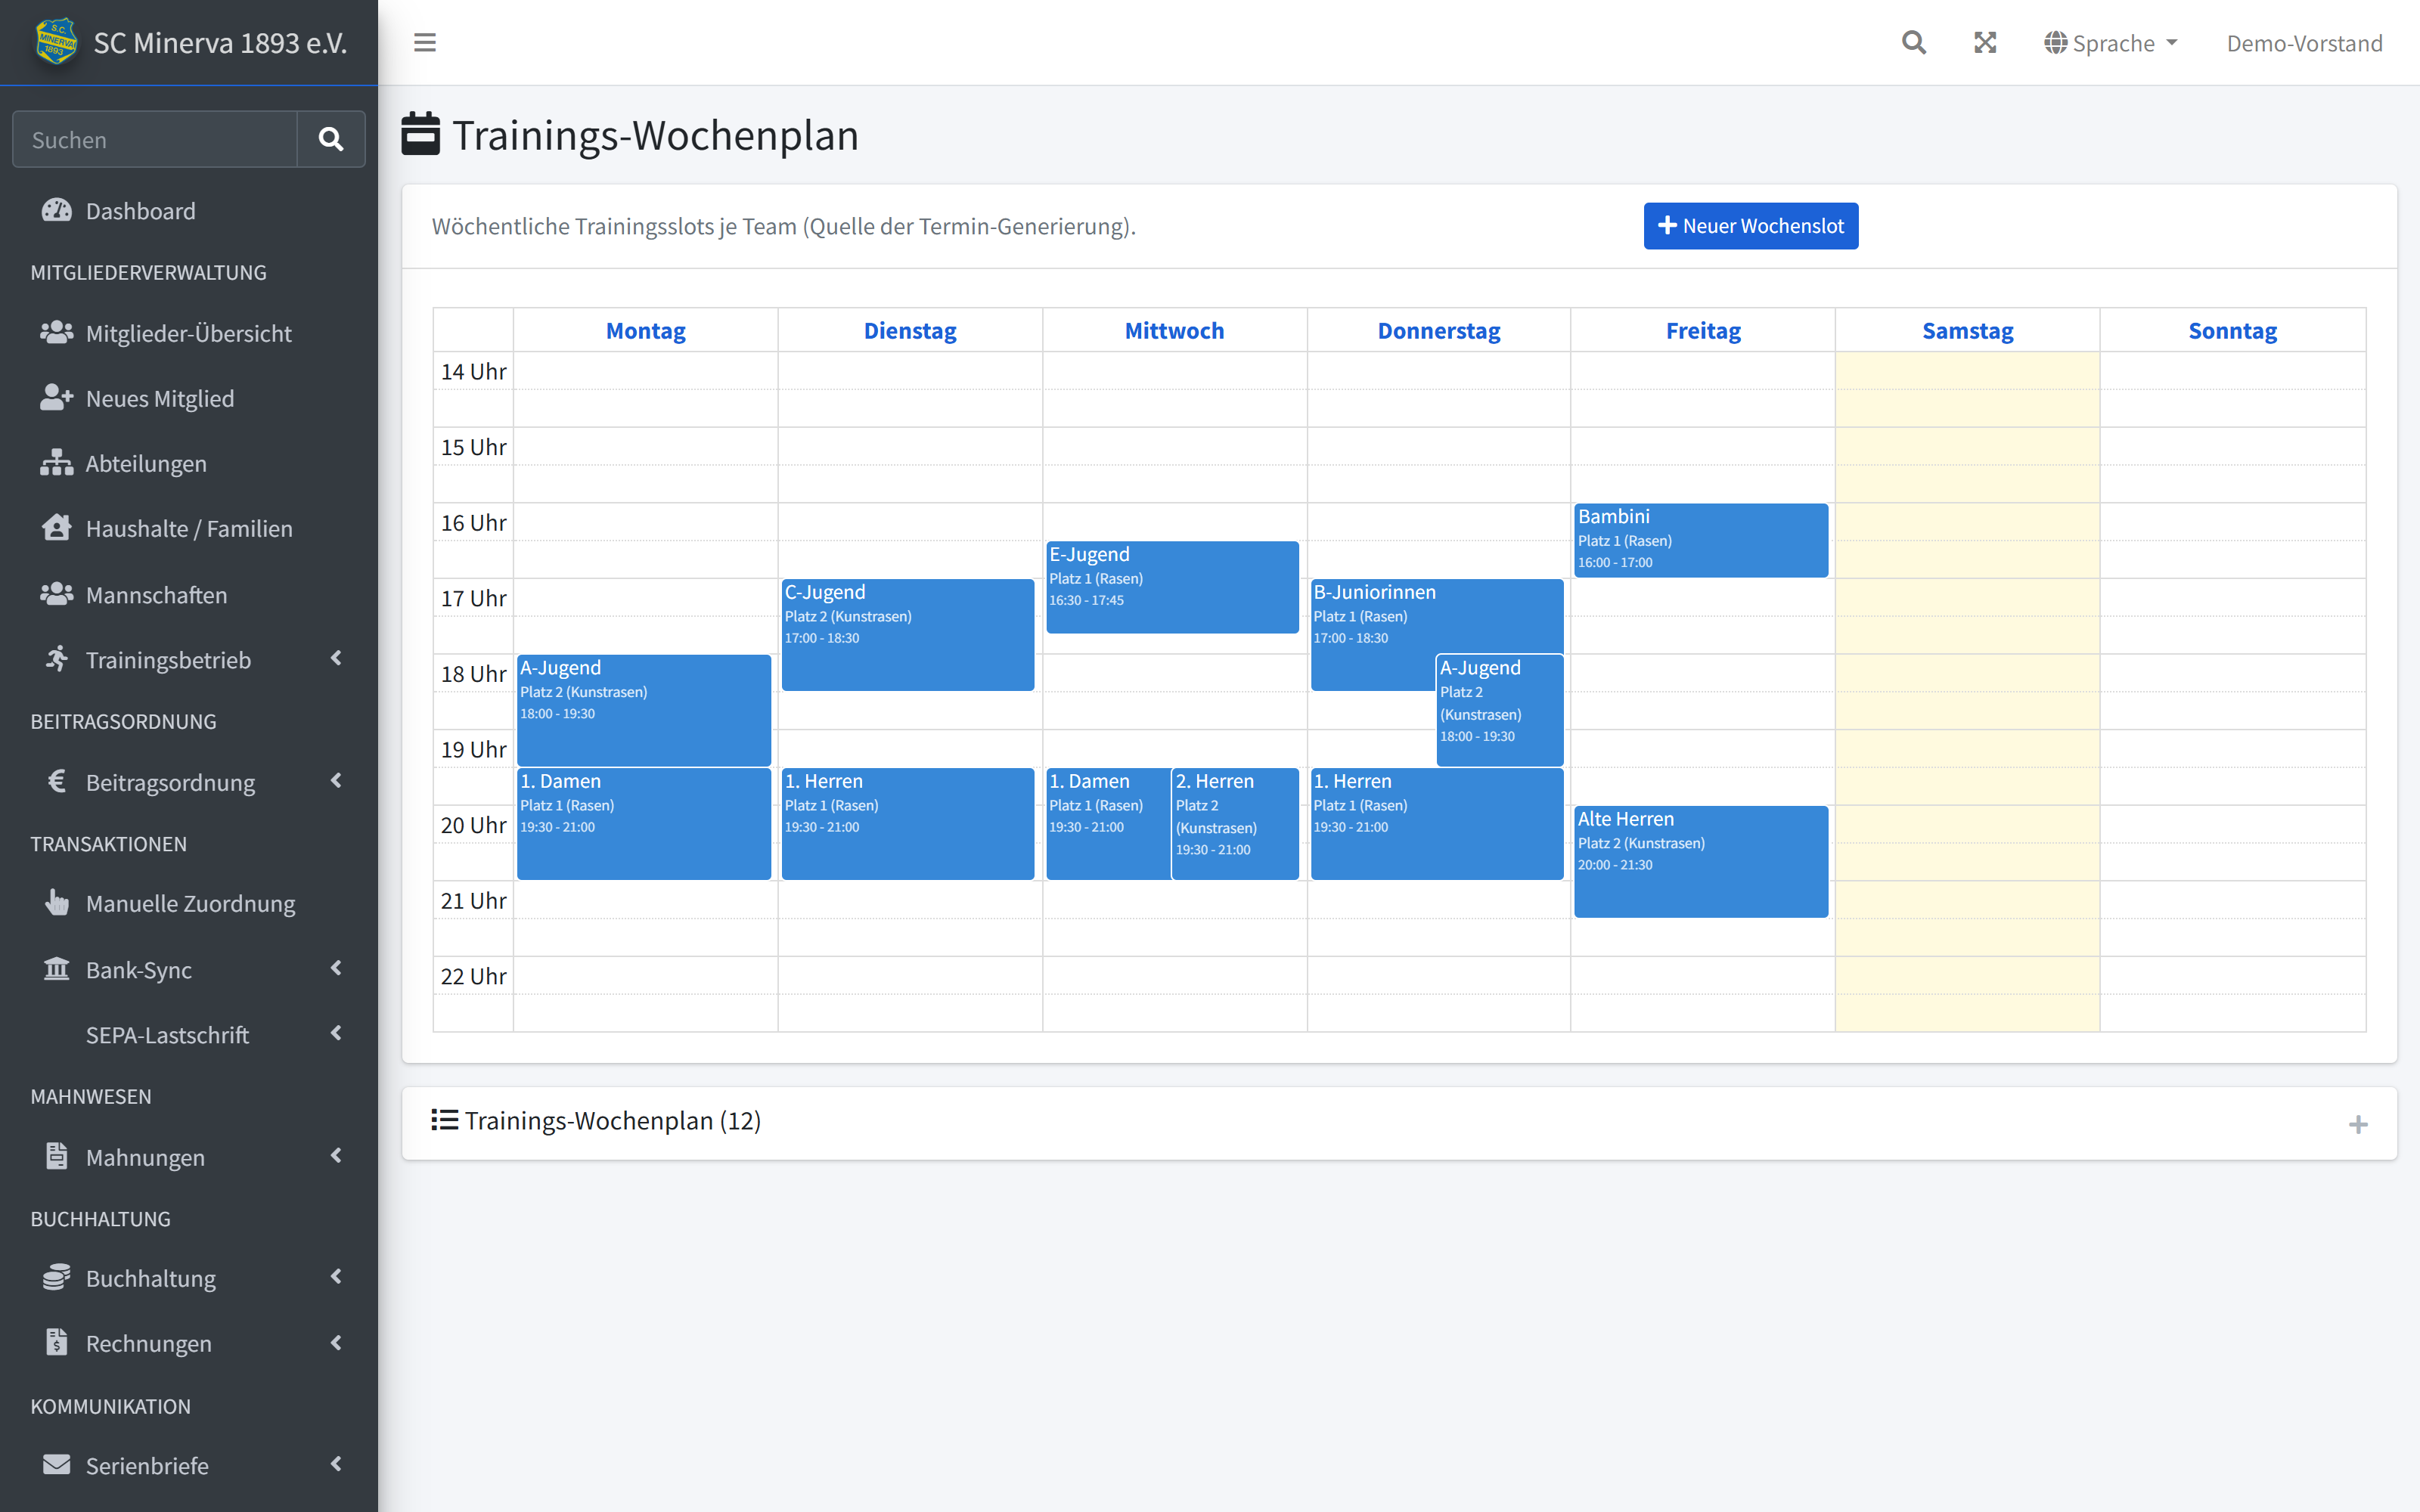This screenshot has width=2420, height=1512.
Task: Open the Demo-Vorstand user menu
Action: 2304,43
